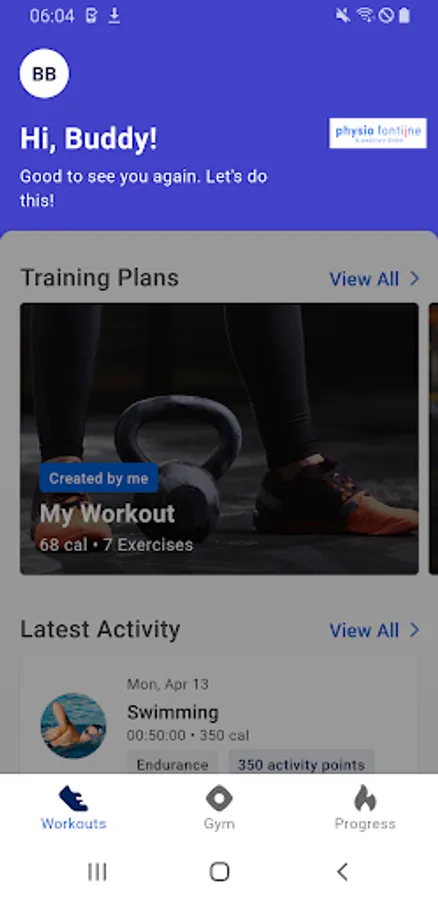Viewport: 438px width, 900px height.
Task: View All training plans link
Action: tap(364, 279)
